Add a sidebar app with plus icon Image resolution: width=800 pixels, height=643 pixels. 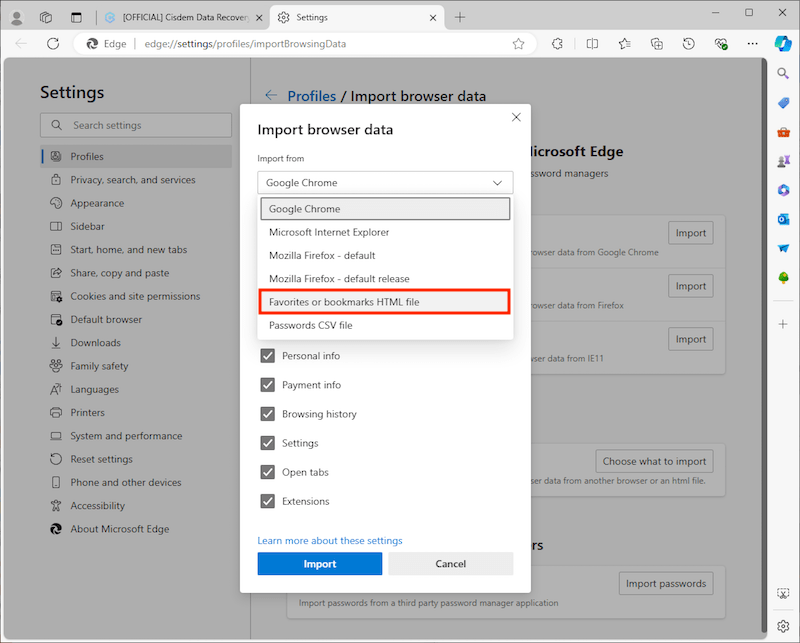[783, 324]
